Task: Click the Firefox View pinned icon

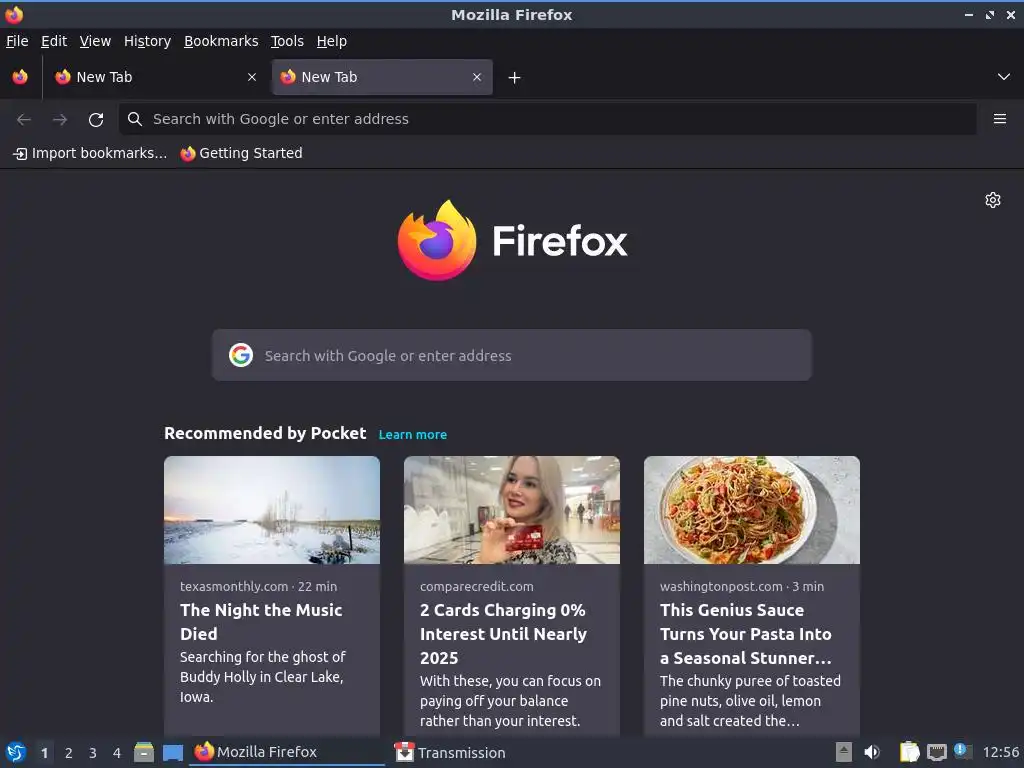Action: tap(20, 77)
